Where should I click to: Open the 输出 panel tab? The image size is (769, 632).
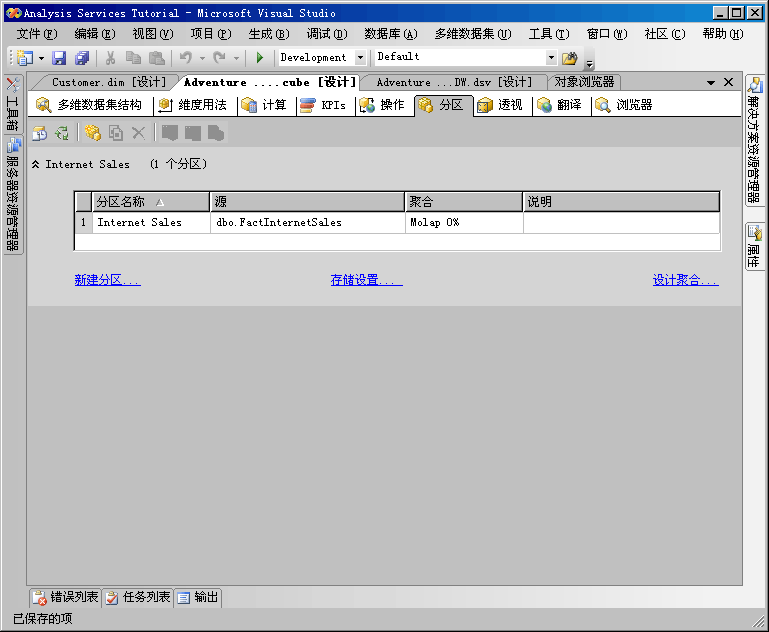click(198, 597)
